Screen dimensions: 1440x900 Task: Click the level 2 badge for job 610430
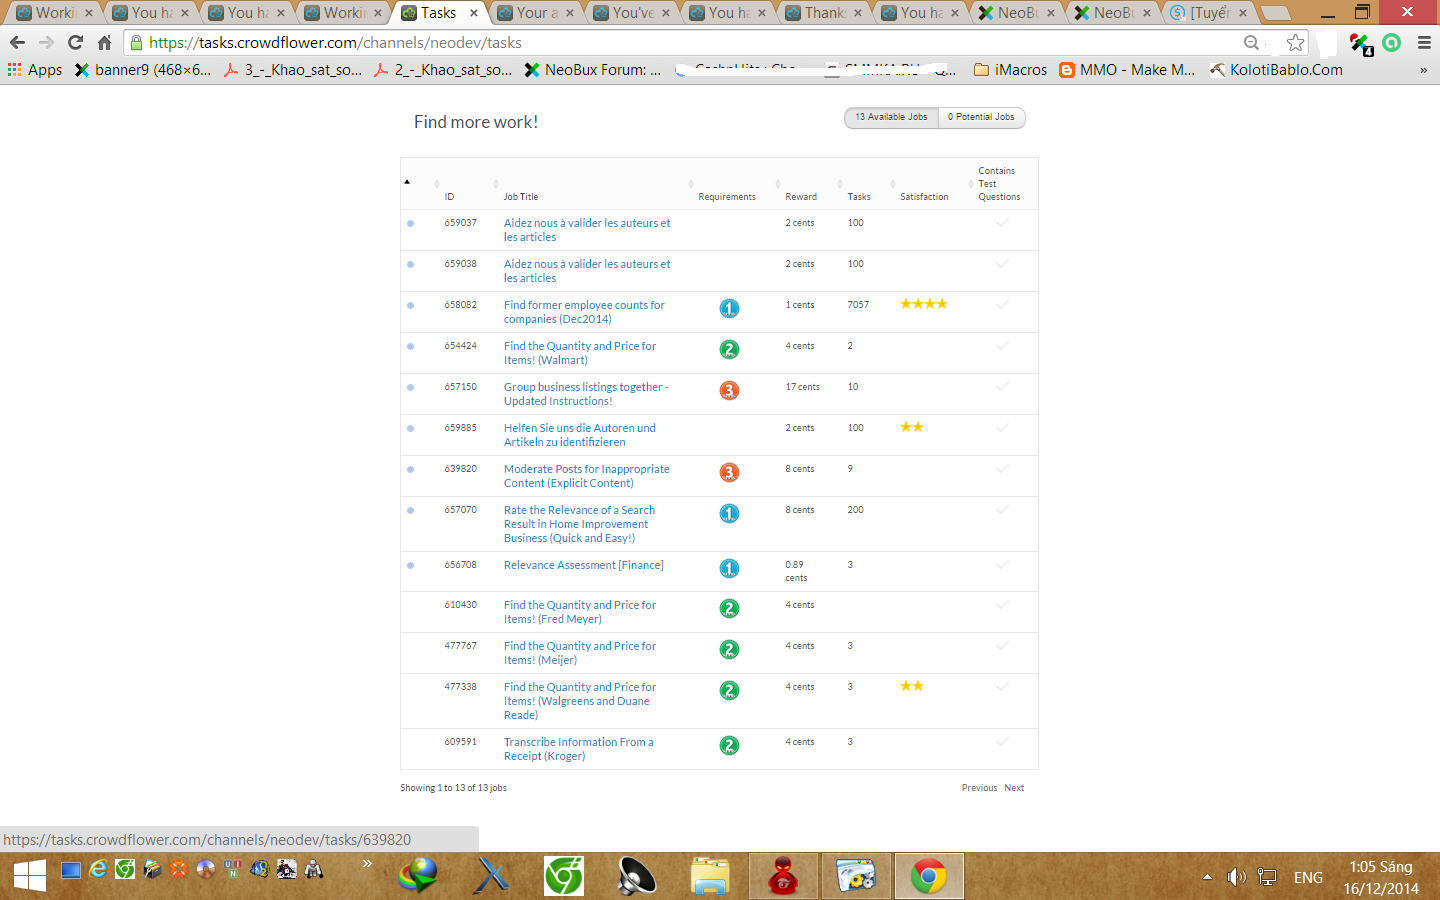(729, 609)
